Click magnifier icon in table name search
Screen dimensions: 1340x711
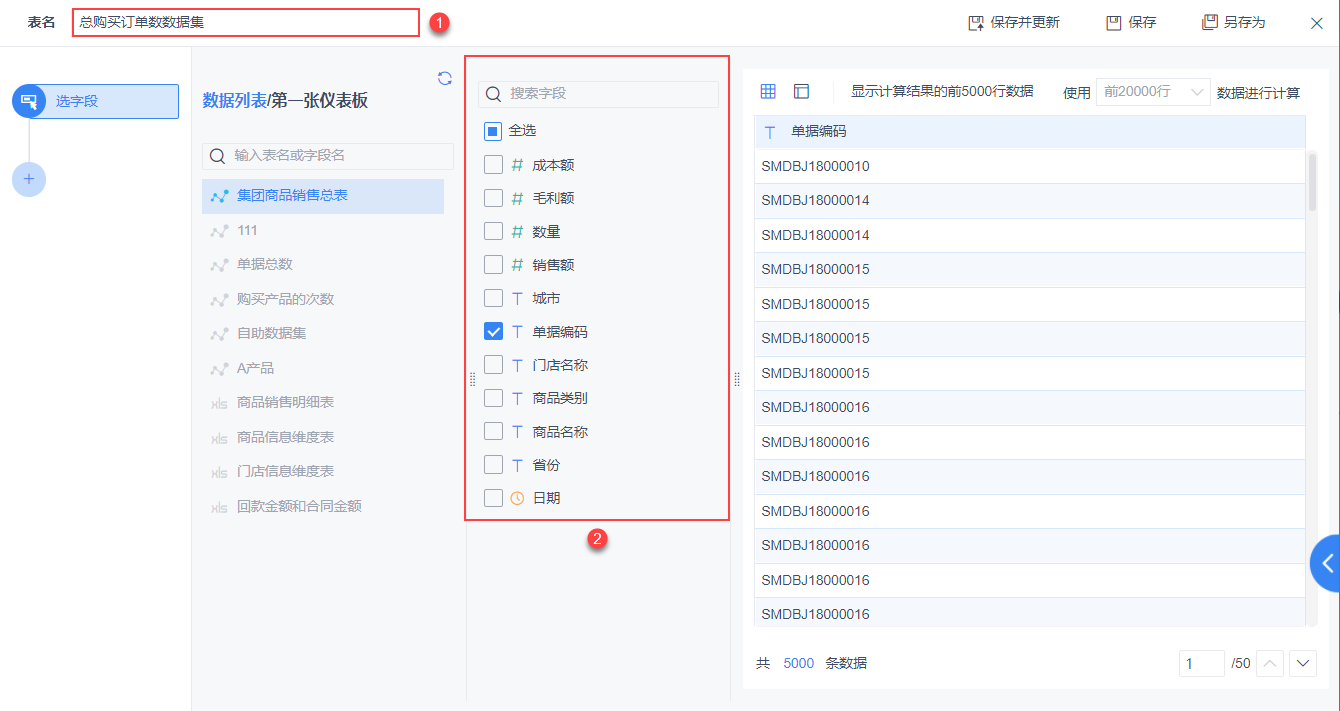(x=217, y=156)
